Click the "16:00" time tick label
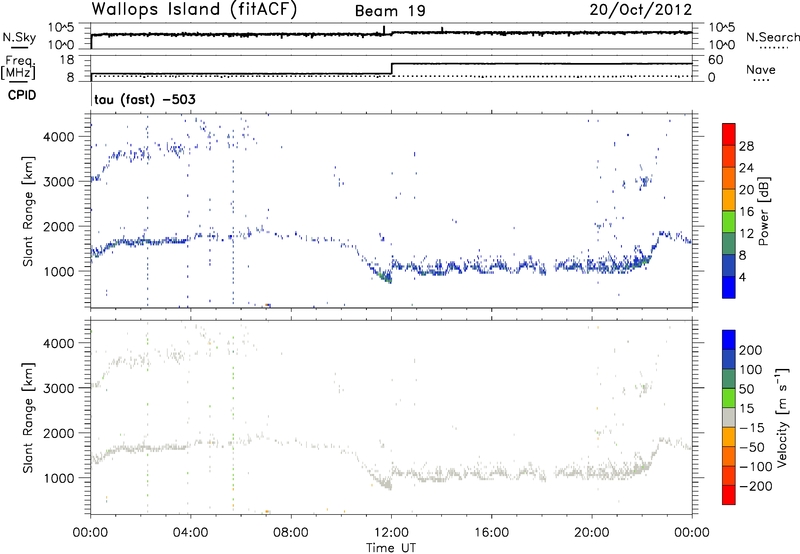 pyautogui.click(x=491, y=533)
